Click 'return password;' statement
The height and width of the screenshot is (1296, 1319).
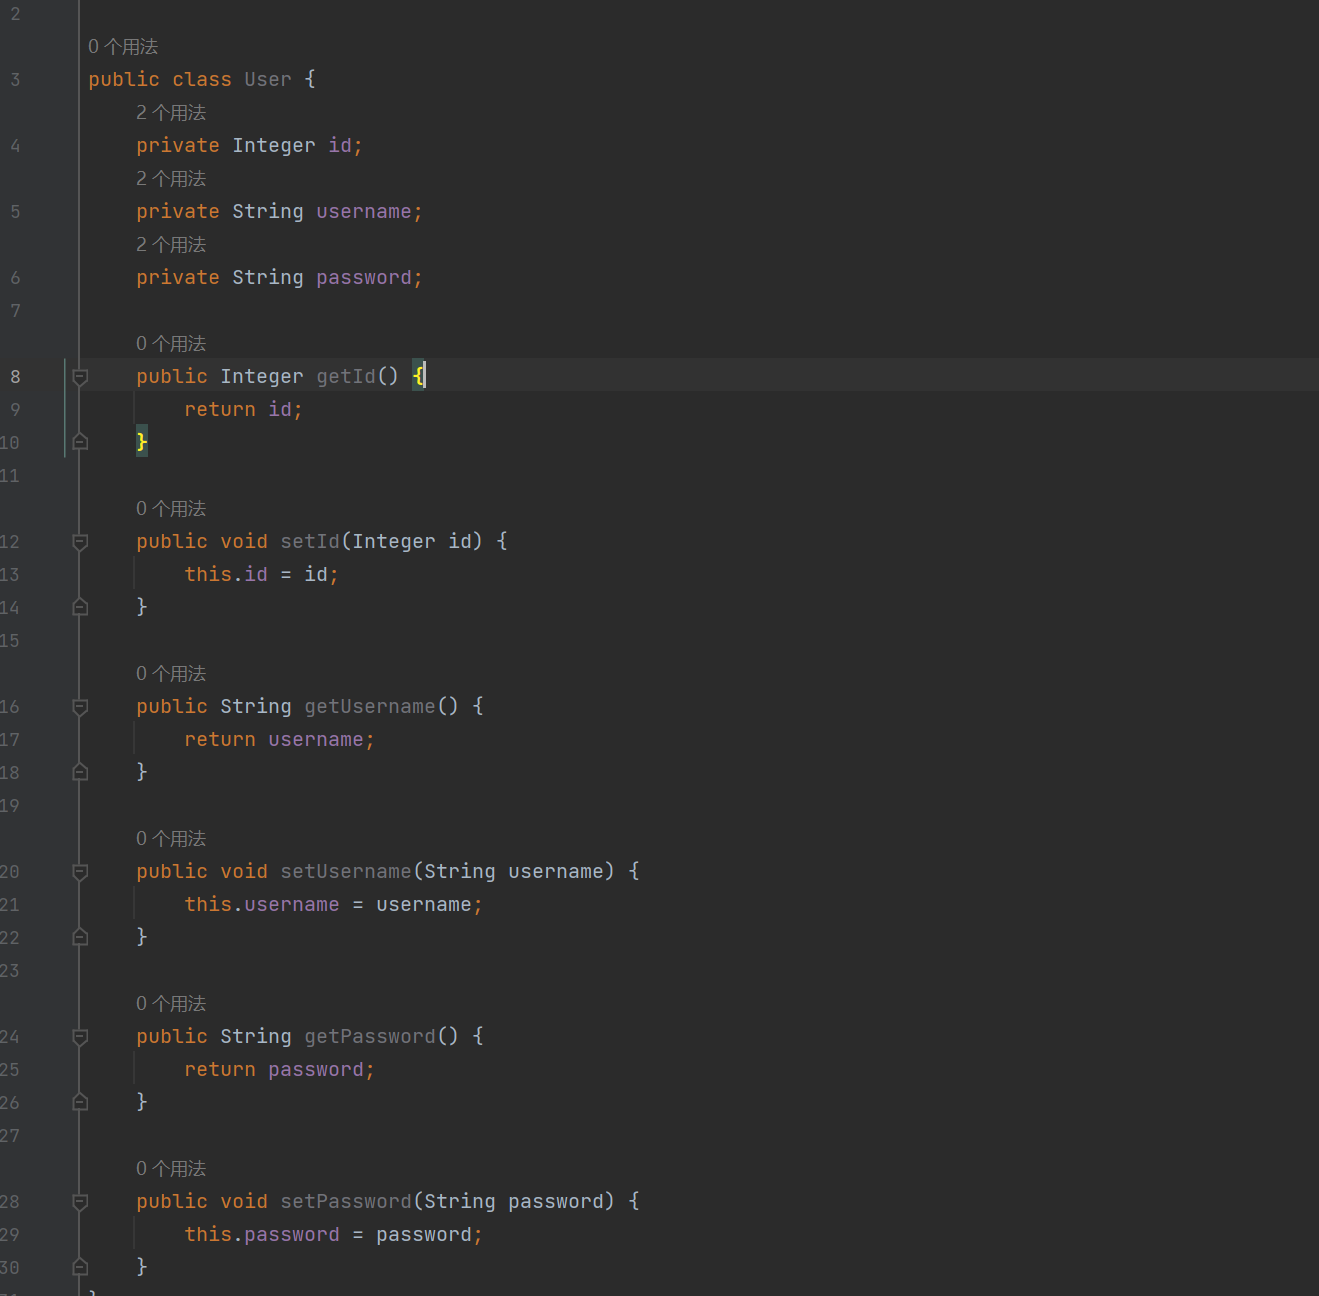click(279, 1070)
